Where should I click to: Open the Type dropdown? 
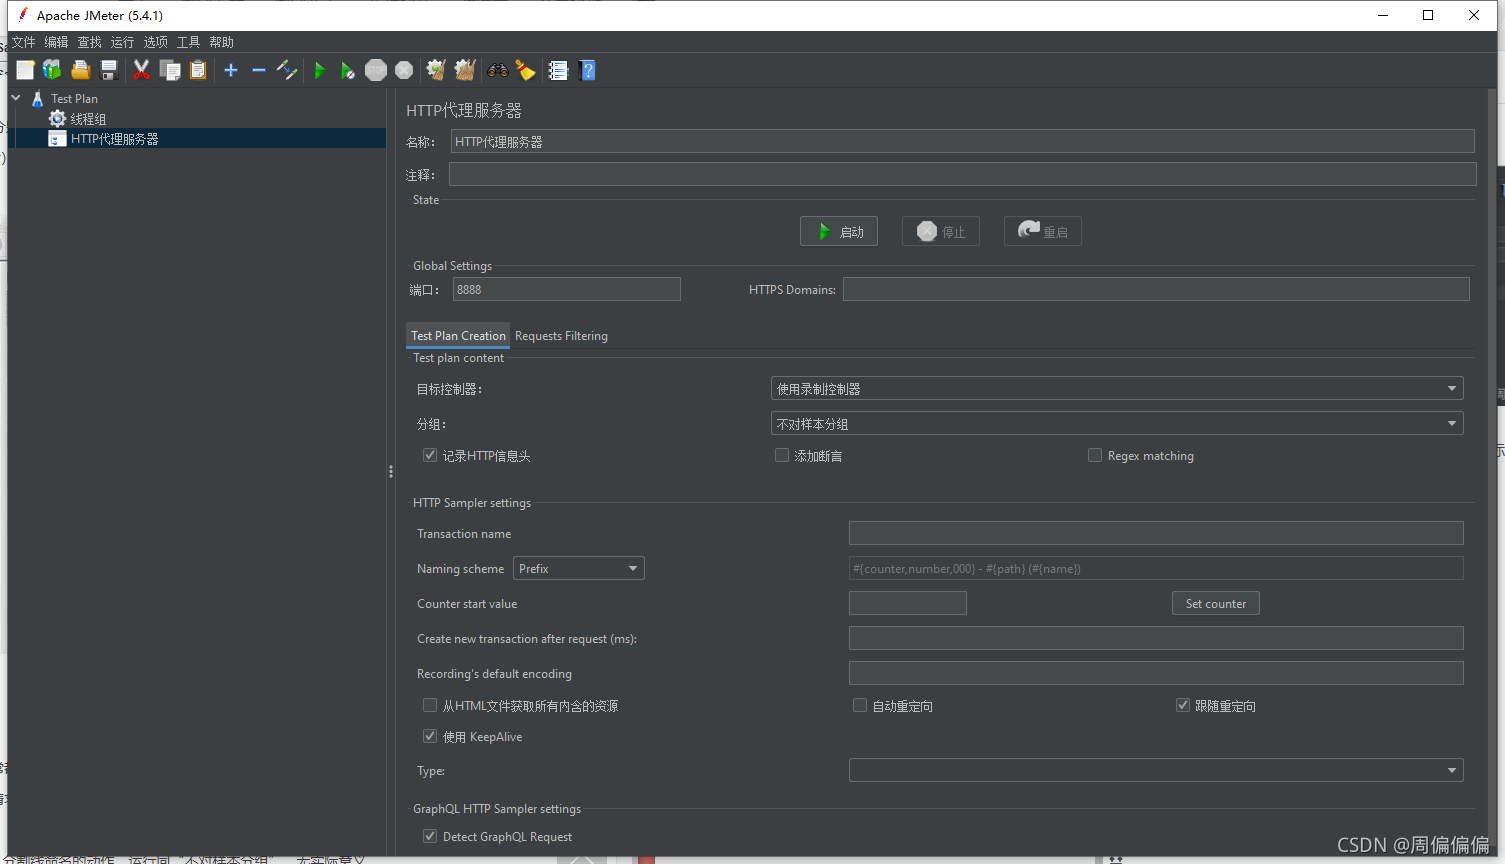[1156, 770]
